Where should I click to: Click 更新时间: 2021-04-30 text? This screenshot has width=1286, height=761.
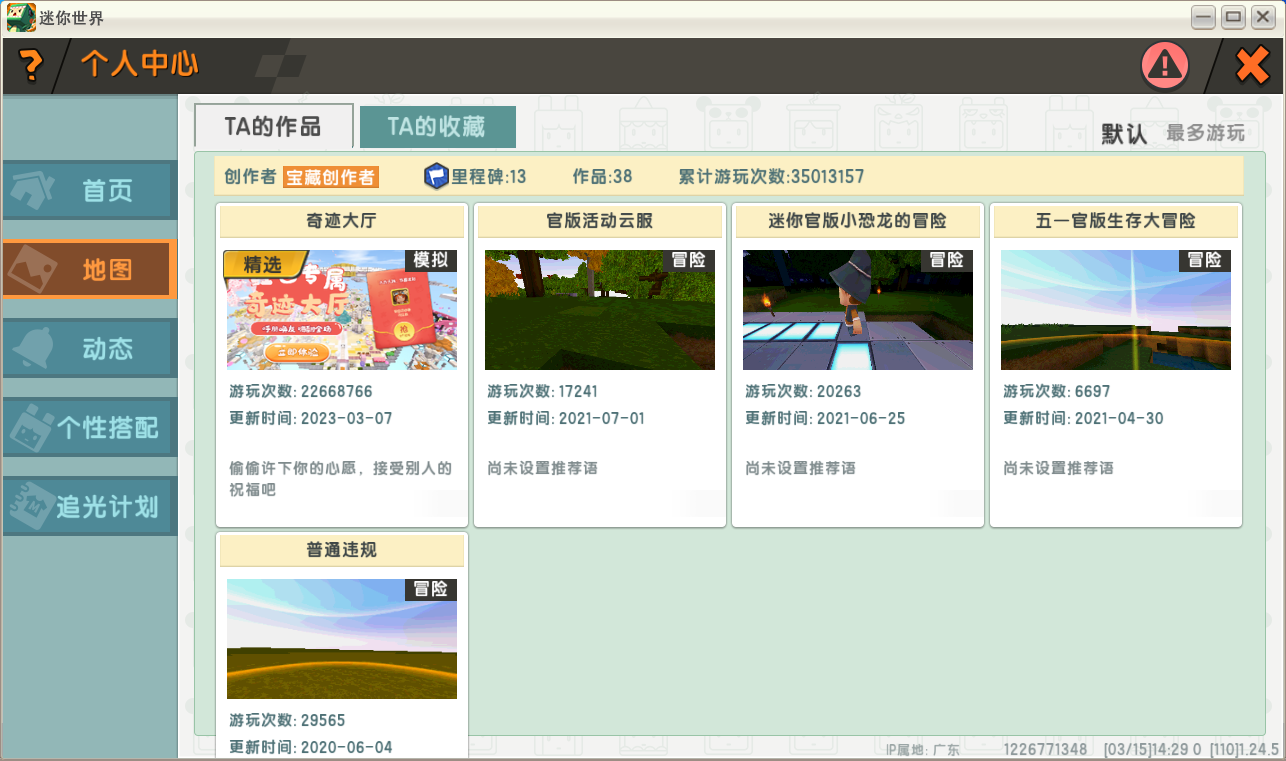point(1083,418)
